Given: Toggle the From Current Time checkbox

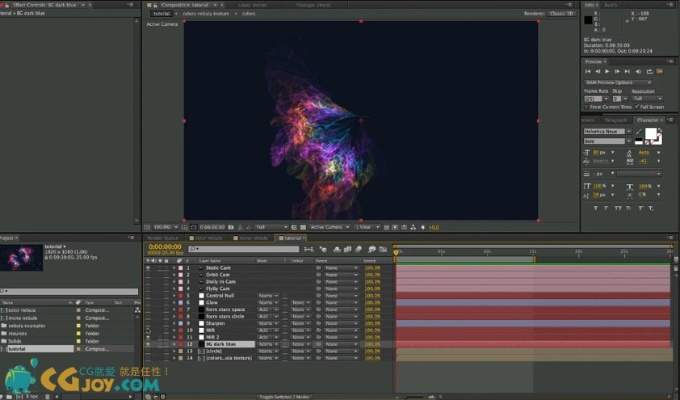Looking at the screenshot, I should [586, 106].
